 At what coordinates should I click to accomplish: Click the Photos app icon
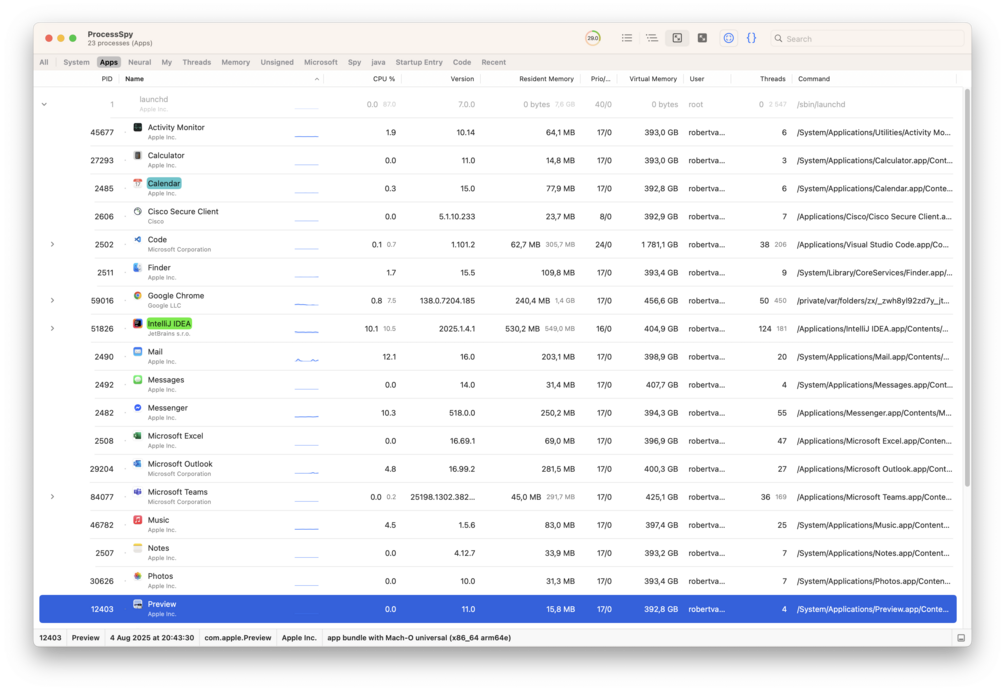coord(137,576)
